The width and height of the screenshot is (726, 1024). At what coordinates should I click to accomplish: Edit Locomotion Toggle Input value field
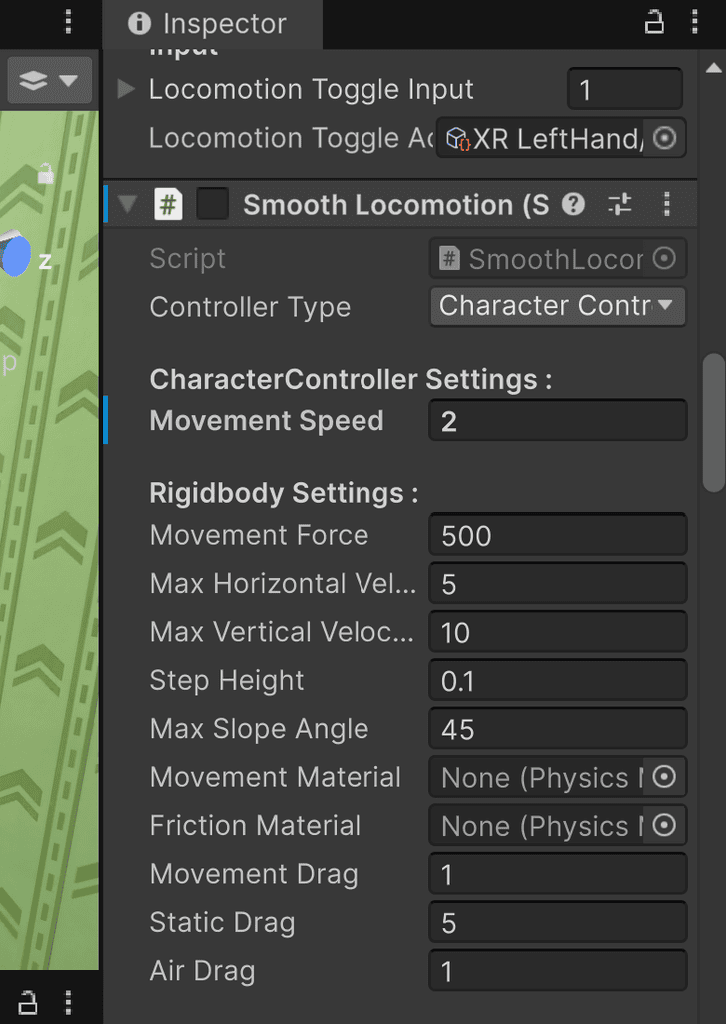pyautogui.click(x=625, y=89)
